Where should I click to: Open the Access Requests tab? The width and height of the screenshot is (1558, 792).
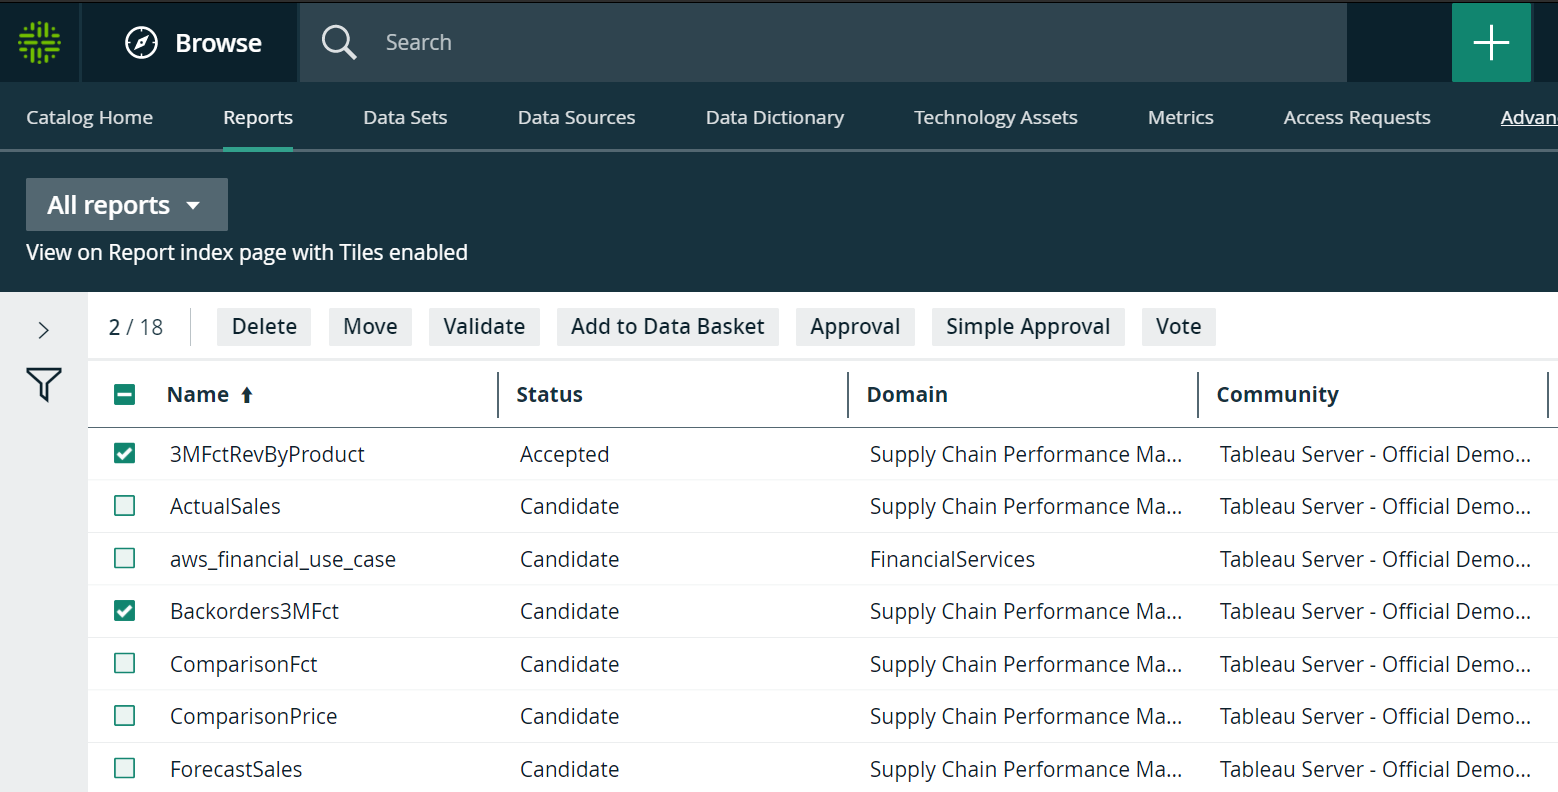click(1356, 117)
